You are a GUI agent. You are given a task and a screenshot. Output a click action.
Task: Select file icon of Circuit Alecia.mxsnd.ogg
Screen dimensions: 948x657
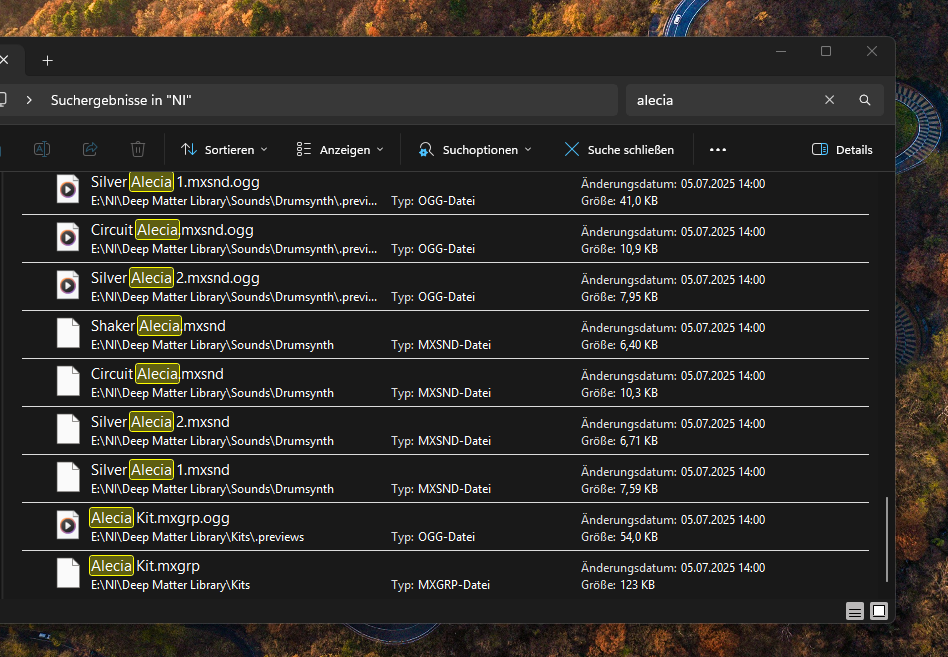click(x=68, y=237)
